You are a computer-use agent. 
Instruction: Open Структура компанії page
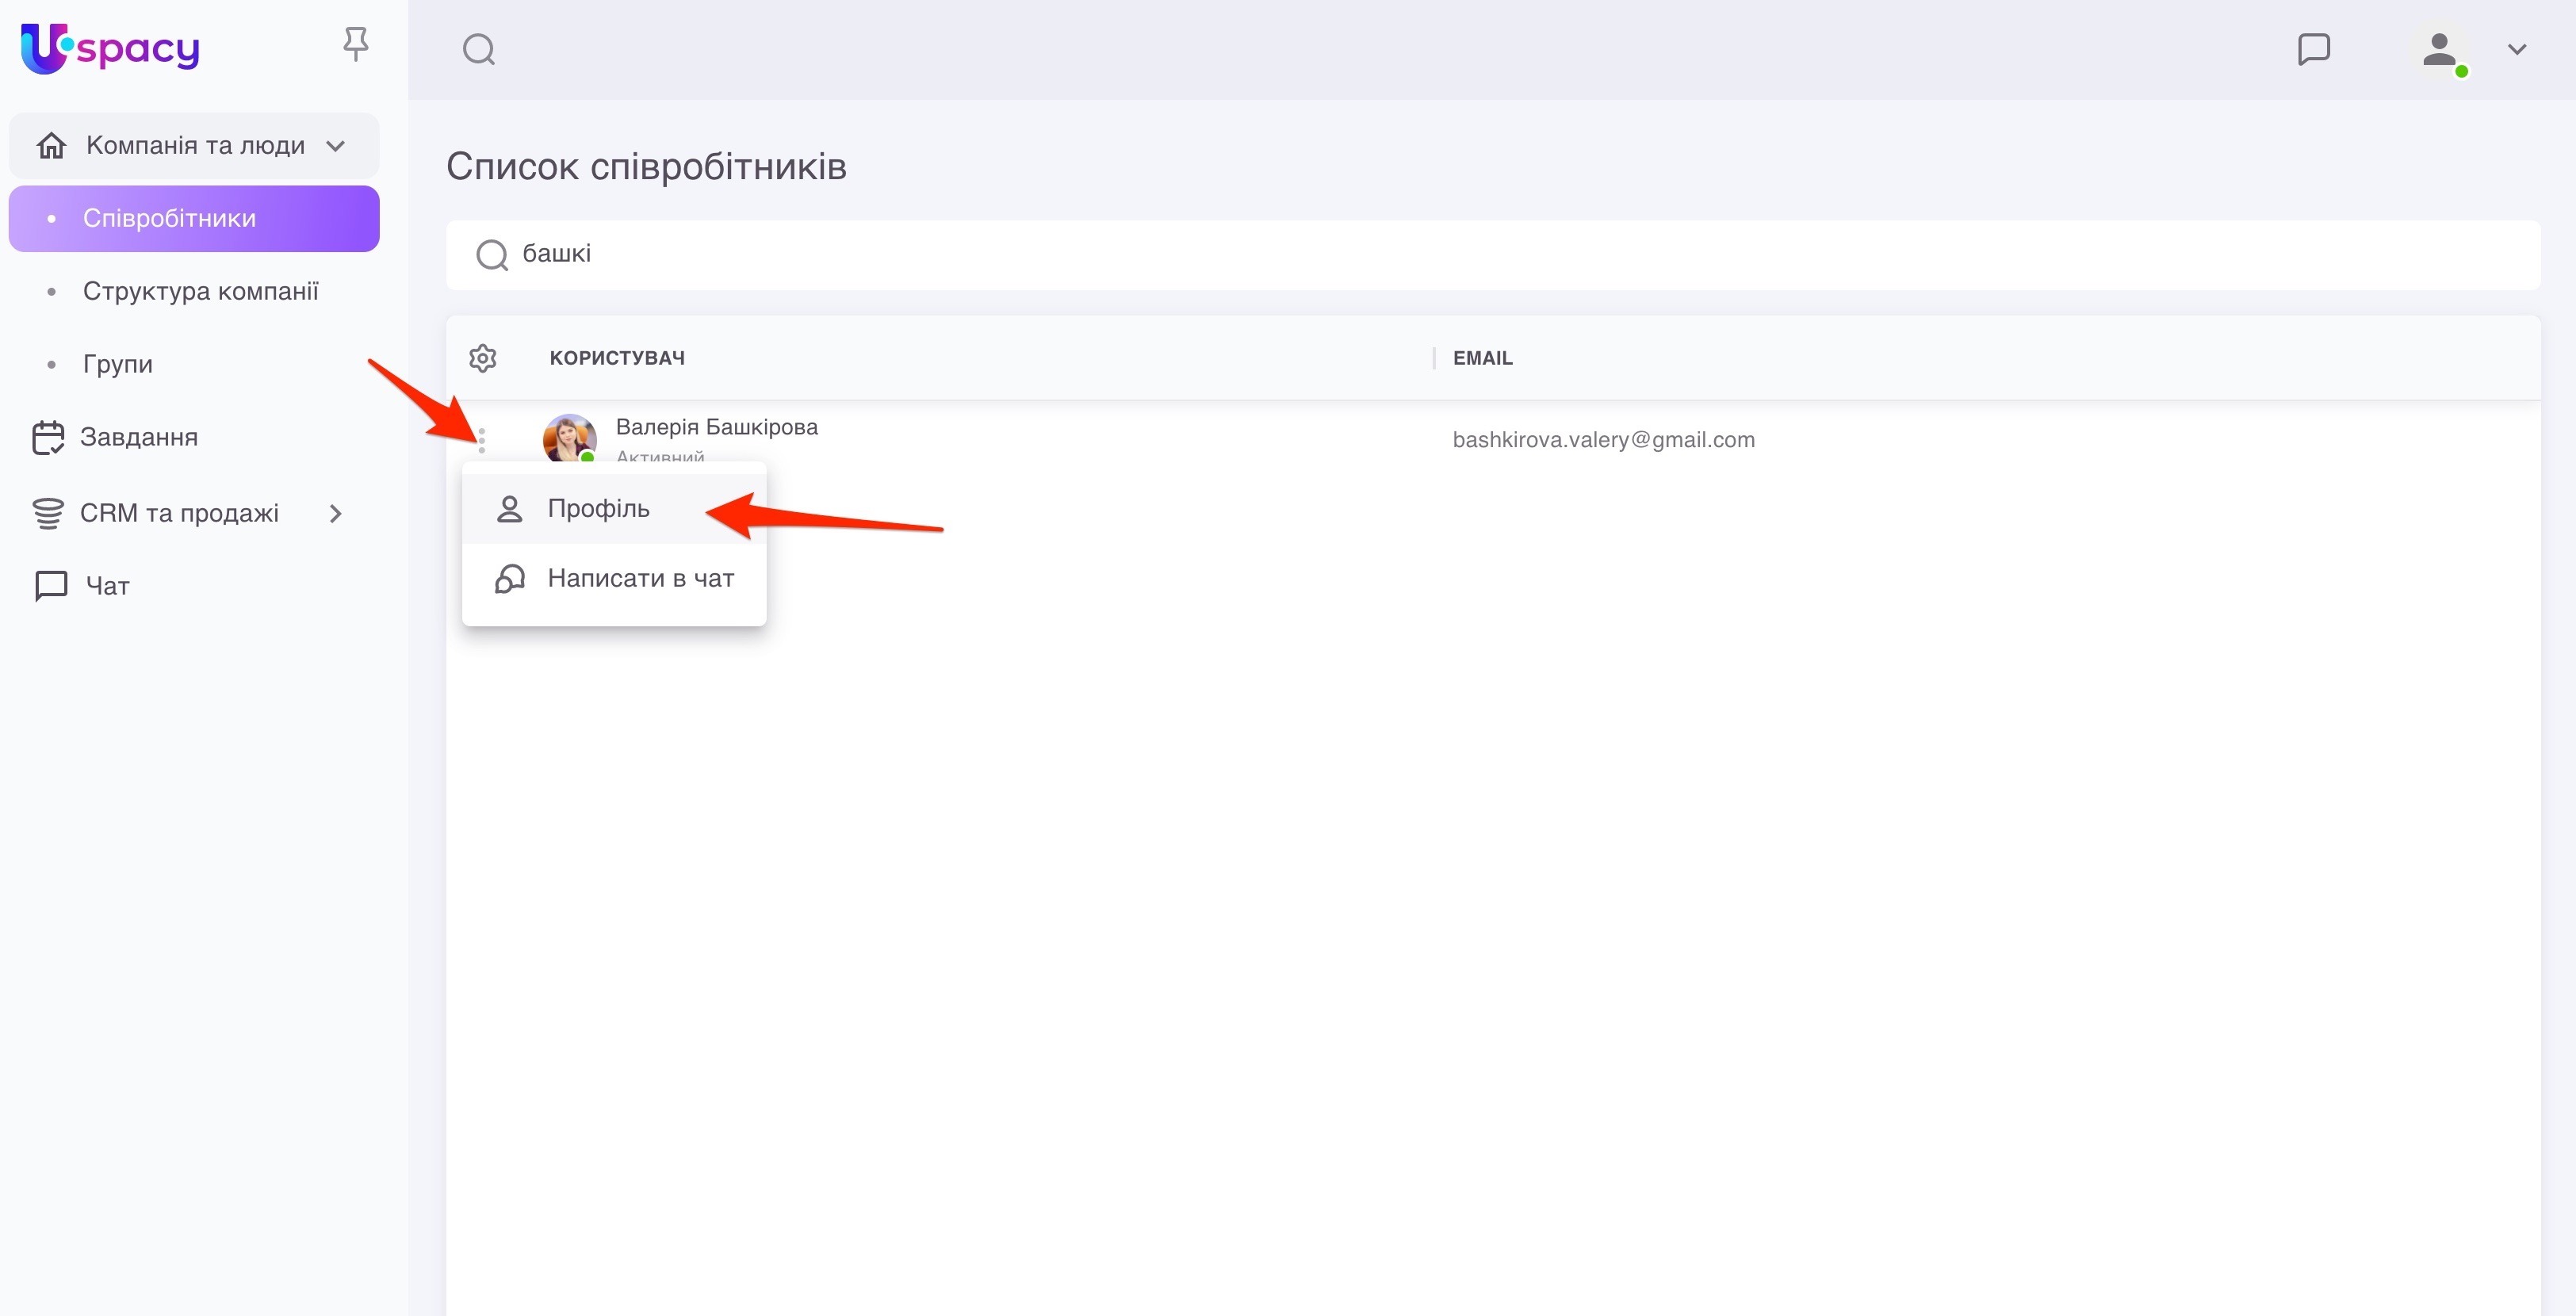(200, 292)
